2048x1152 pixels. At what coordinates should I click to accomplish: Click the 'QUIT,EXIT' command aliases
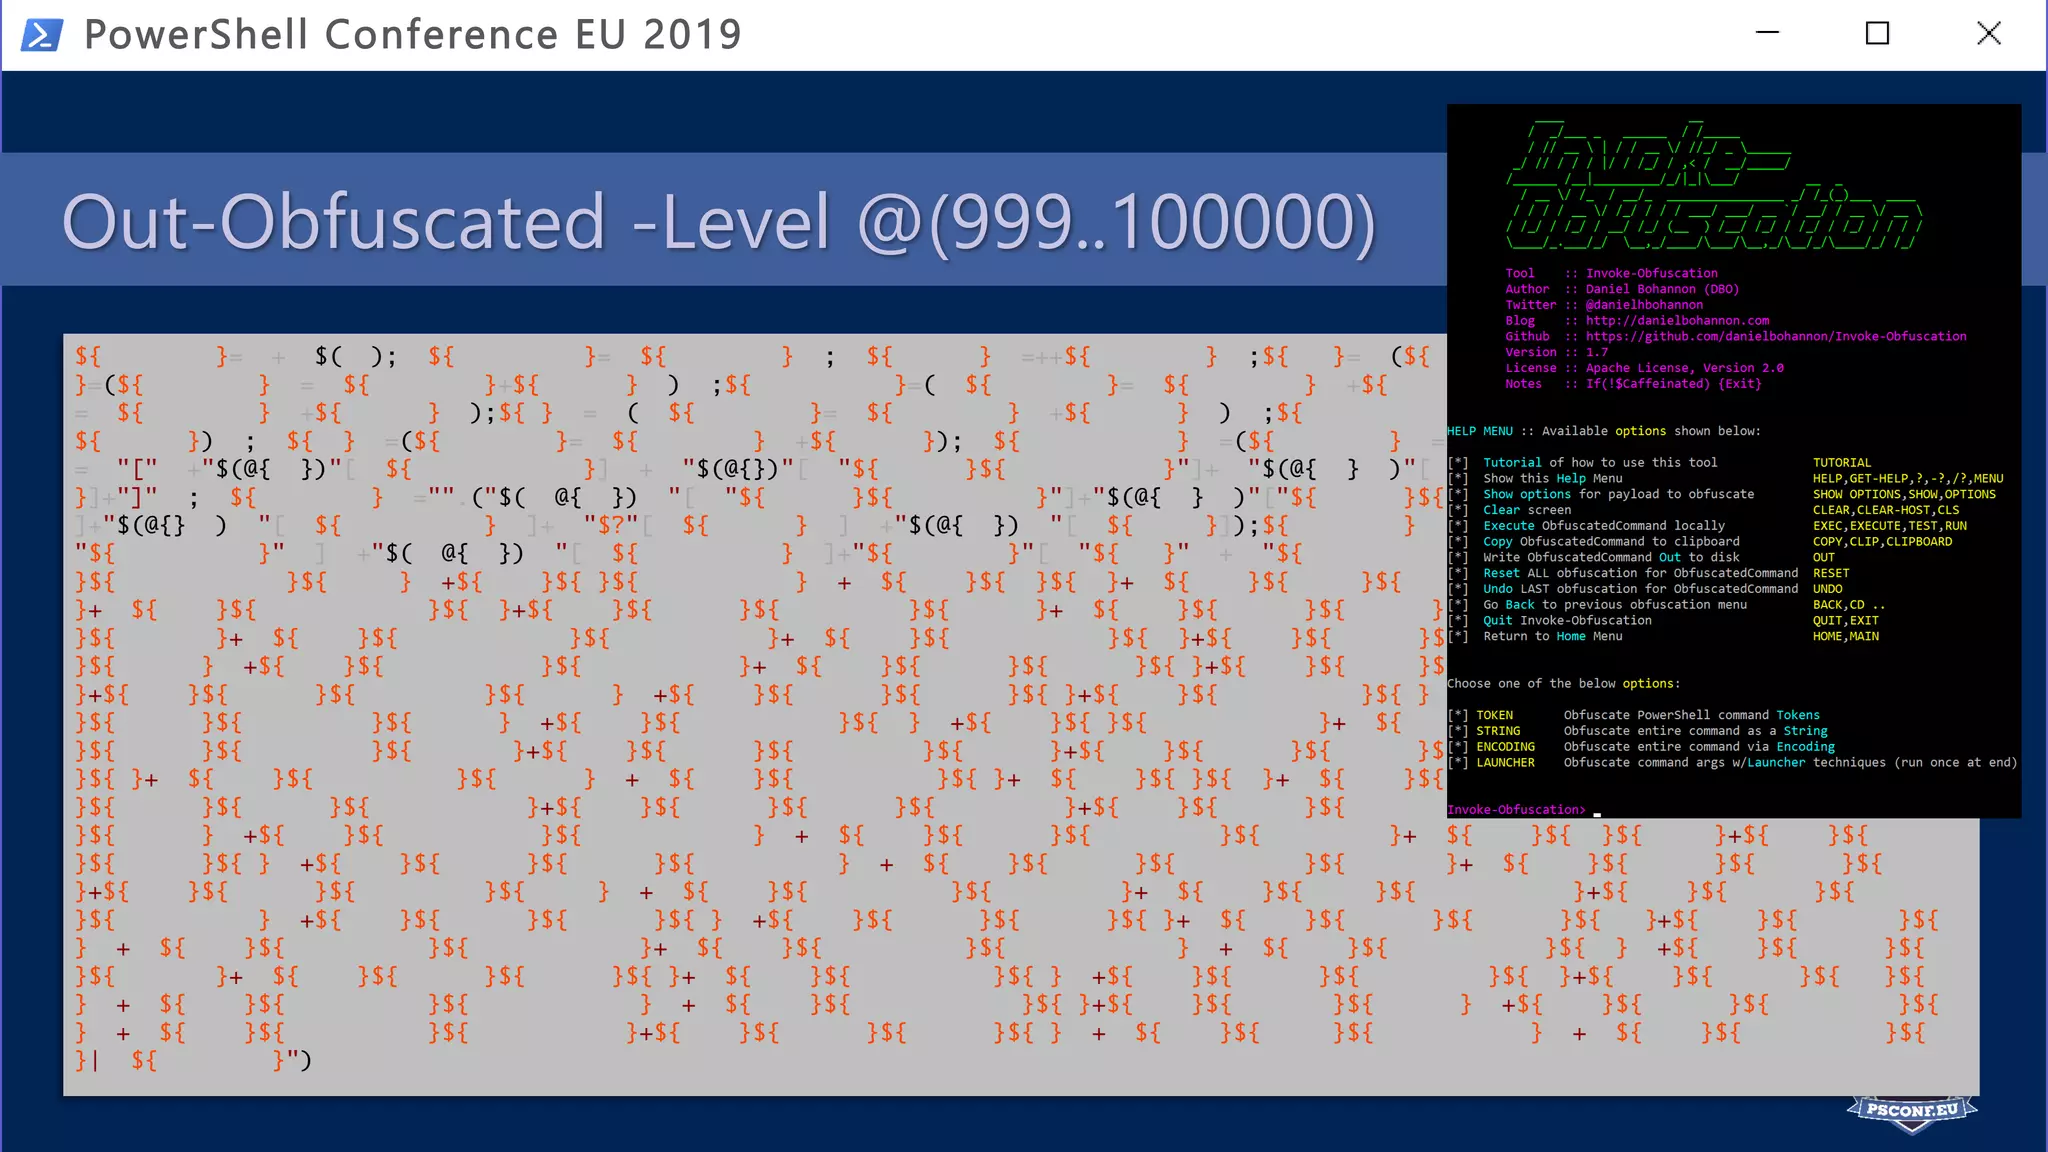[1846, 621]
